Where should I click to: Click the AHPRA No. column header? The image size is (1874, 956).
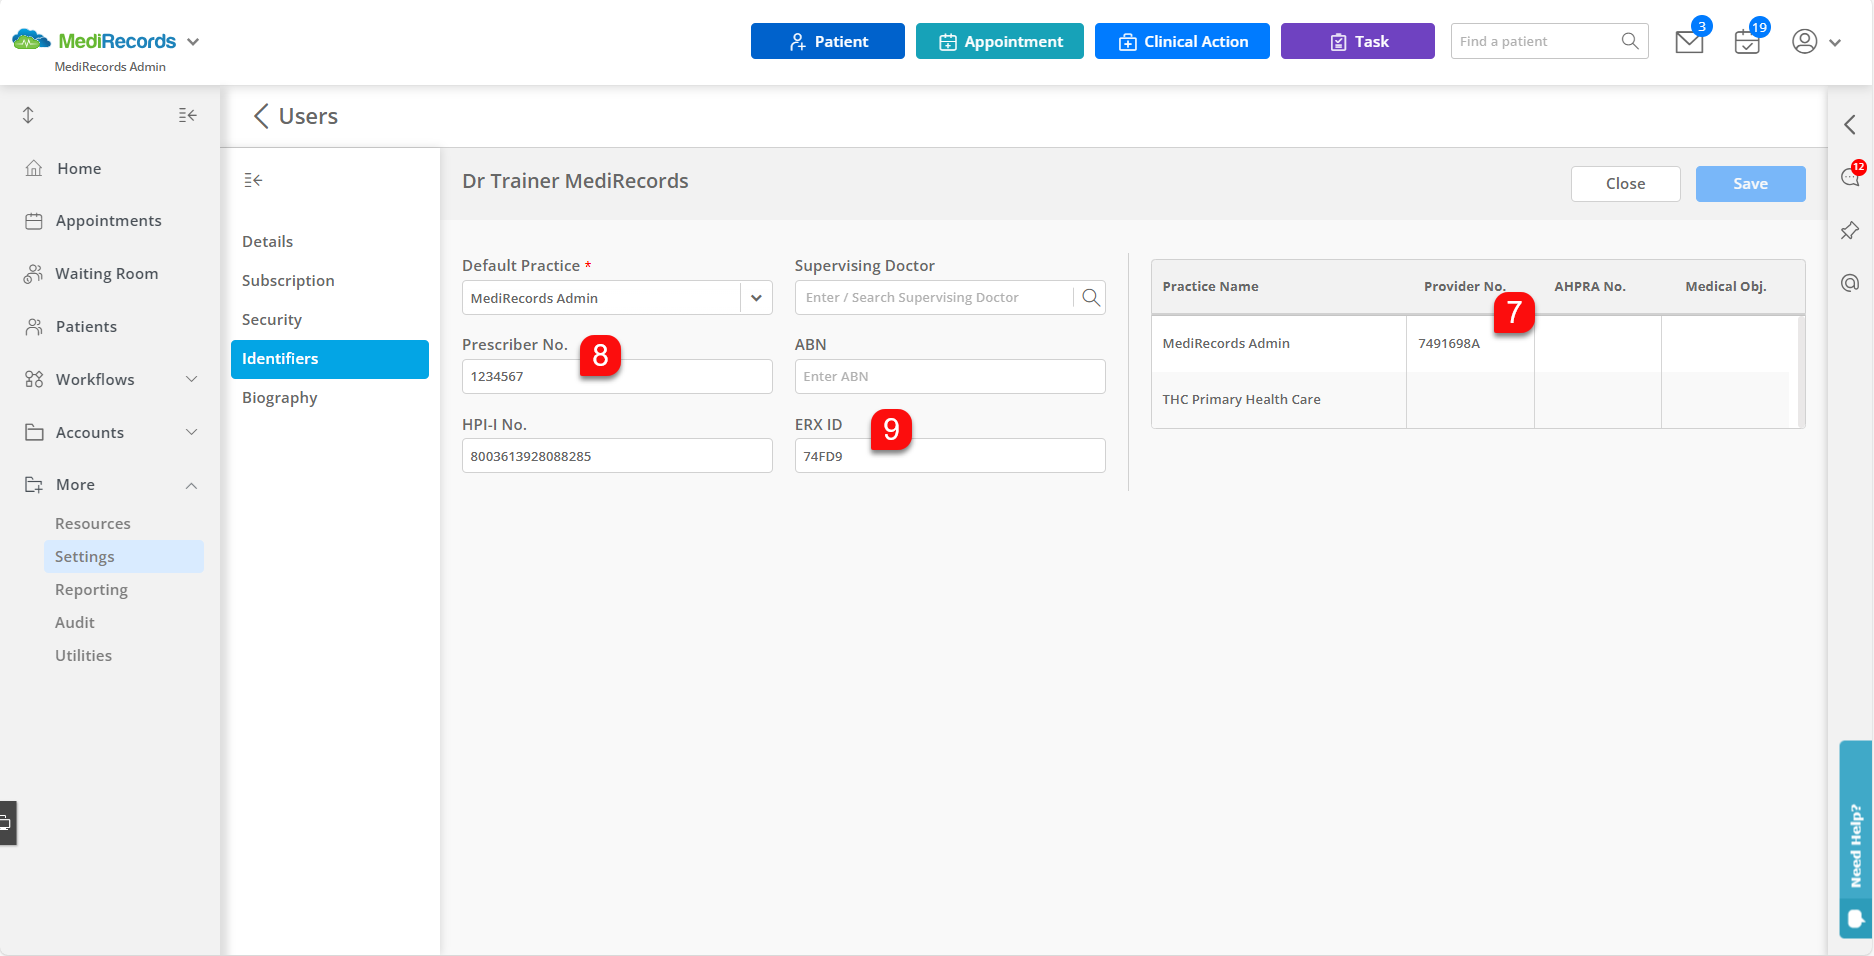1590,287
